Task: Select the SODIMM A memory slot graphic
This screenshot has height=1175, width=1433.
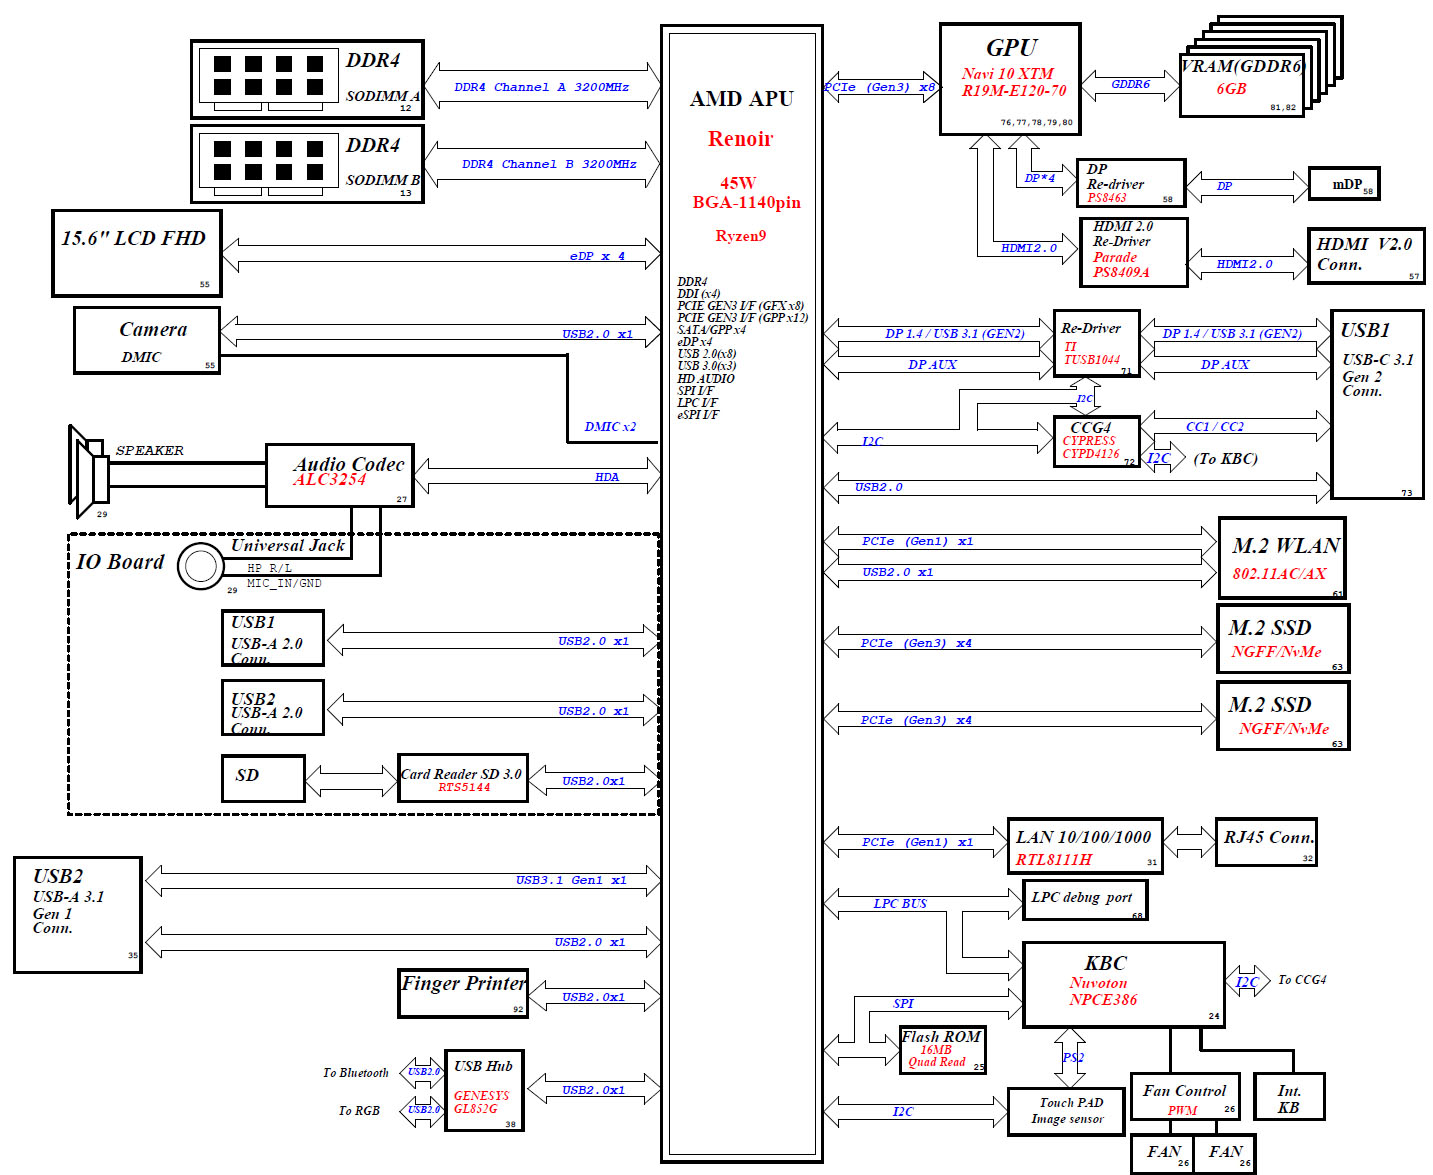Action: [x=267, y=79]
